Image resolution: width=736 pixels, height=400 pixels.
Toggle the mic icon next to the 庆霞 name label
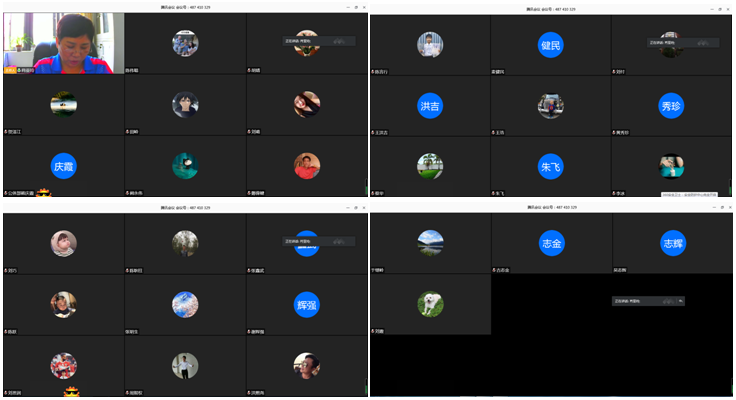coord(6,193)
